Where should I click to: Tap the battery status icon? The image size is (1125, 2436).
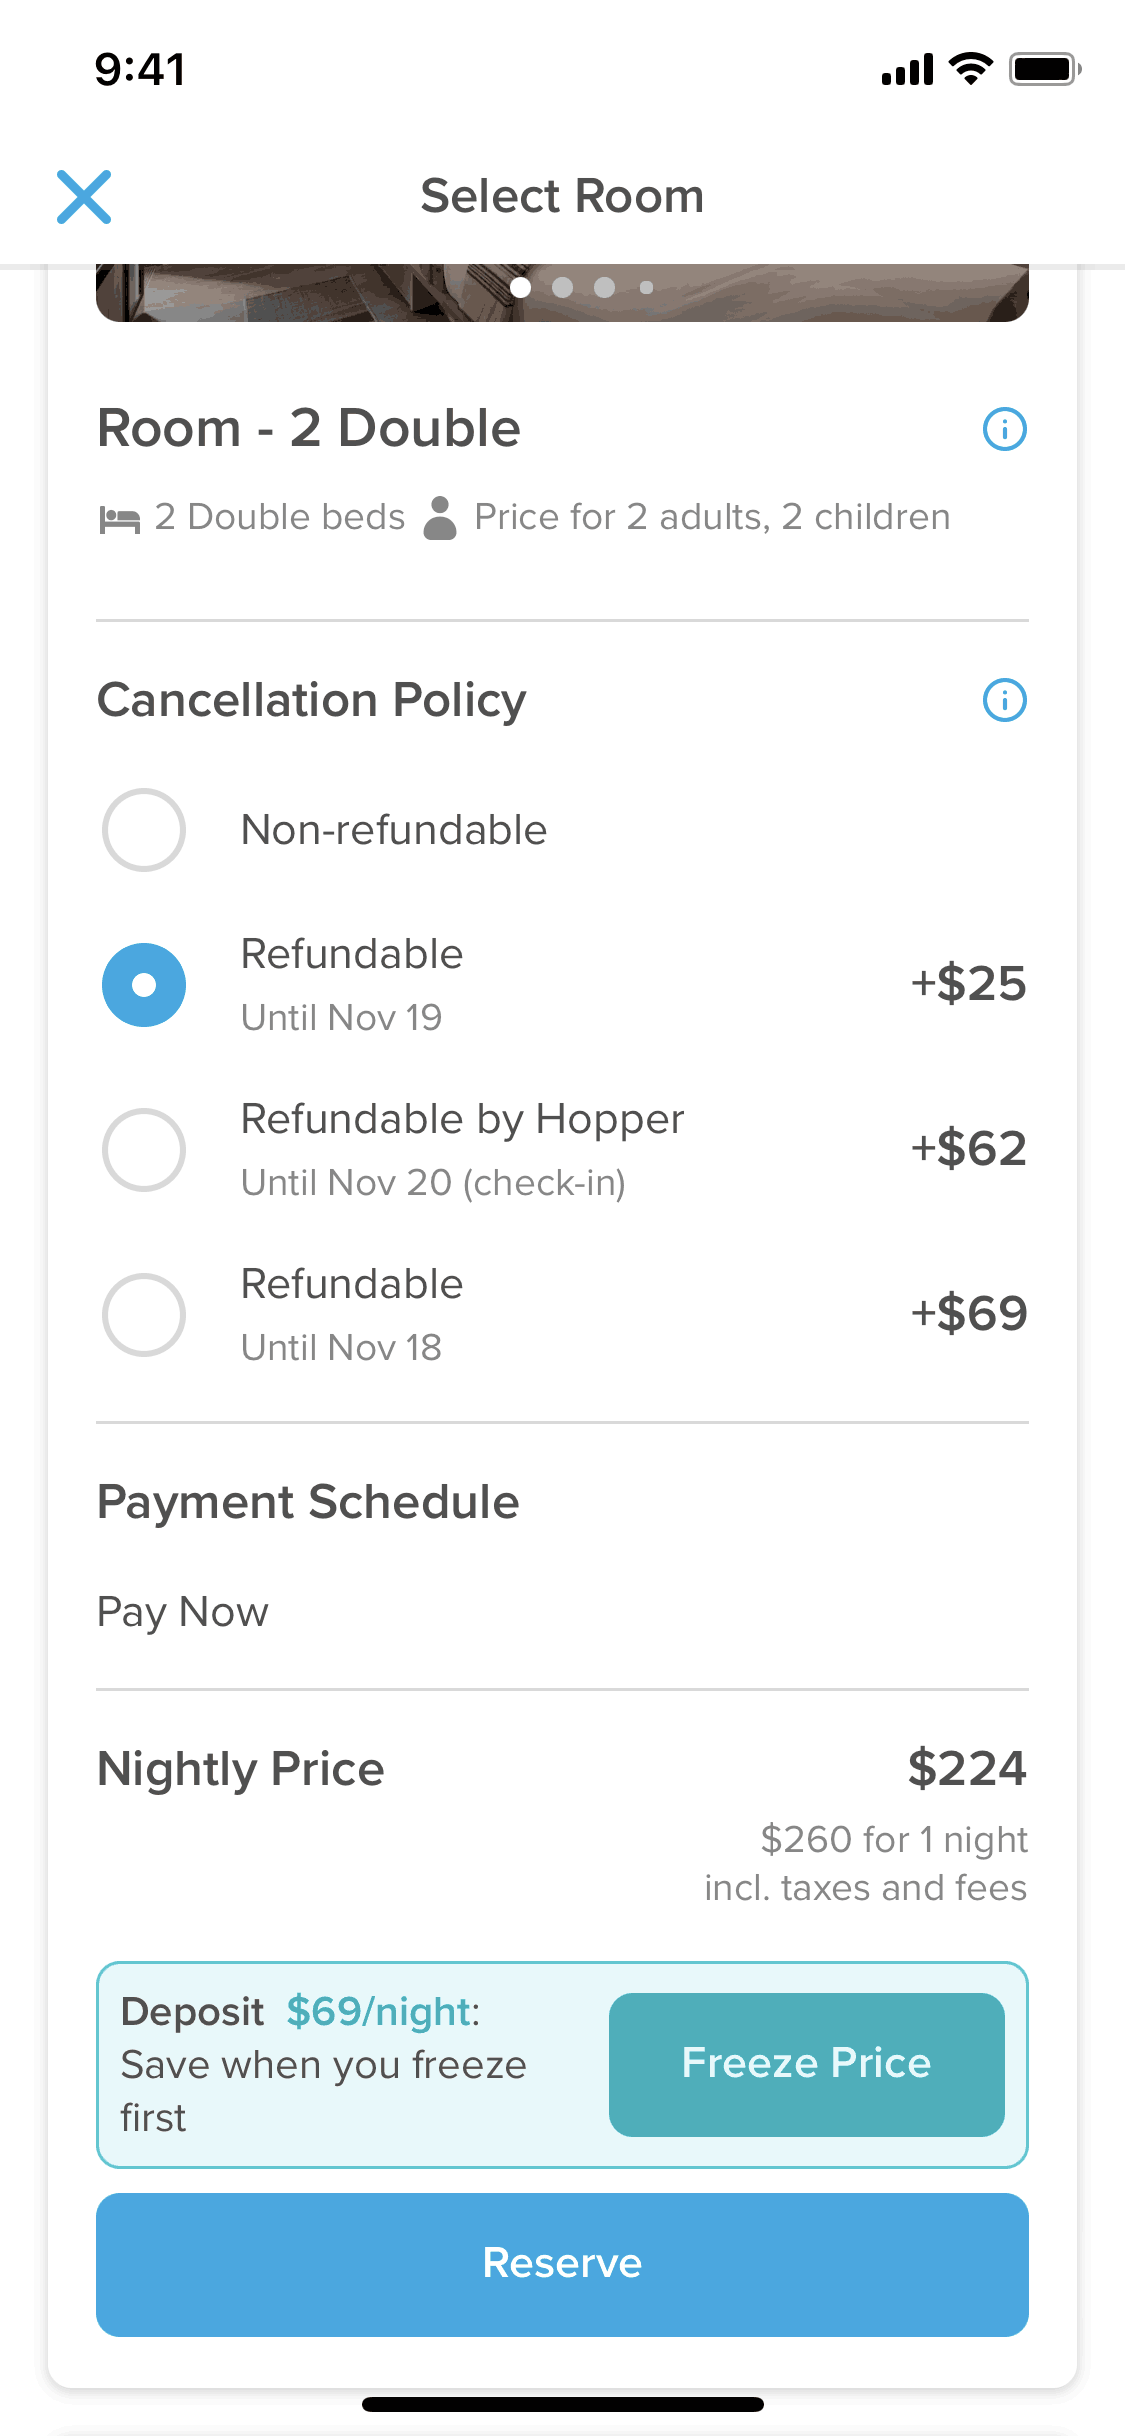click(1044, 70)
